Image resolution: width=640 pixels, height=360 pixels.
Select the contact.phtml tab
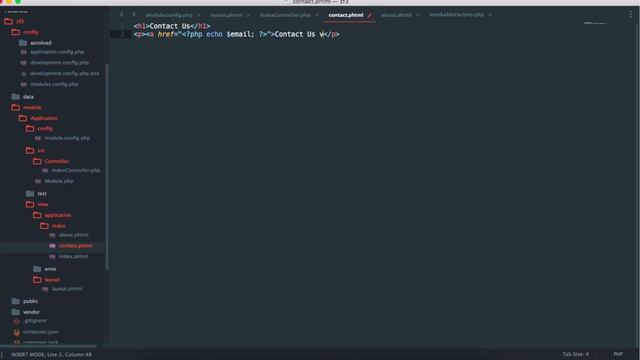(x=345, y=15)
